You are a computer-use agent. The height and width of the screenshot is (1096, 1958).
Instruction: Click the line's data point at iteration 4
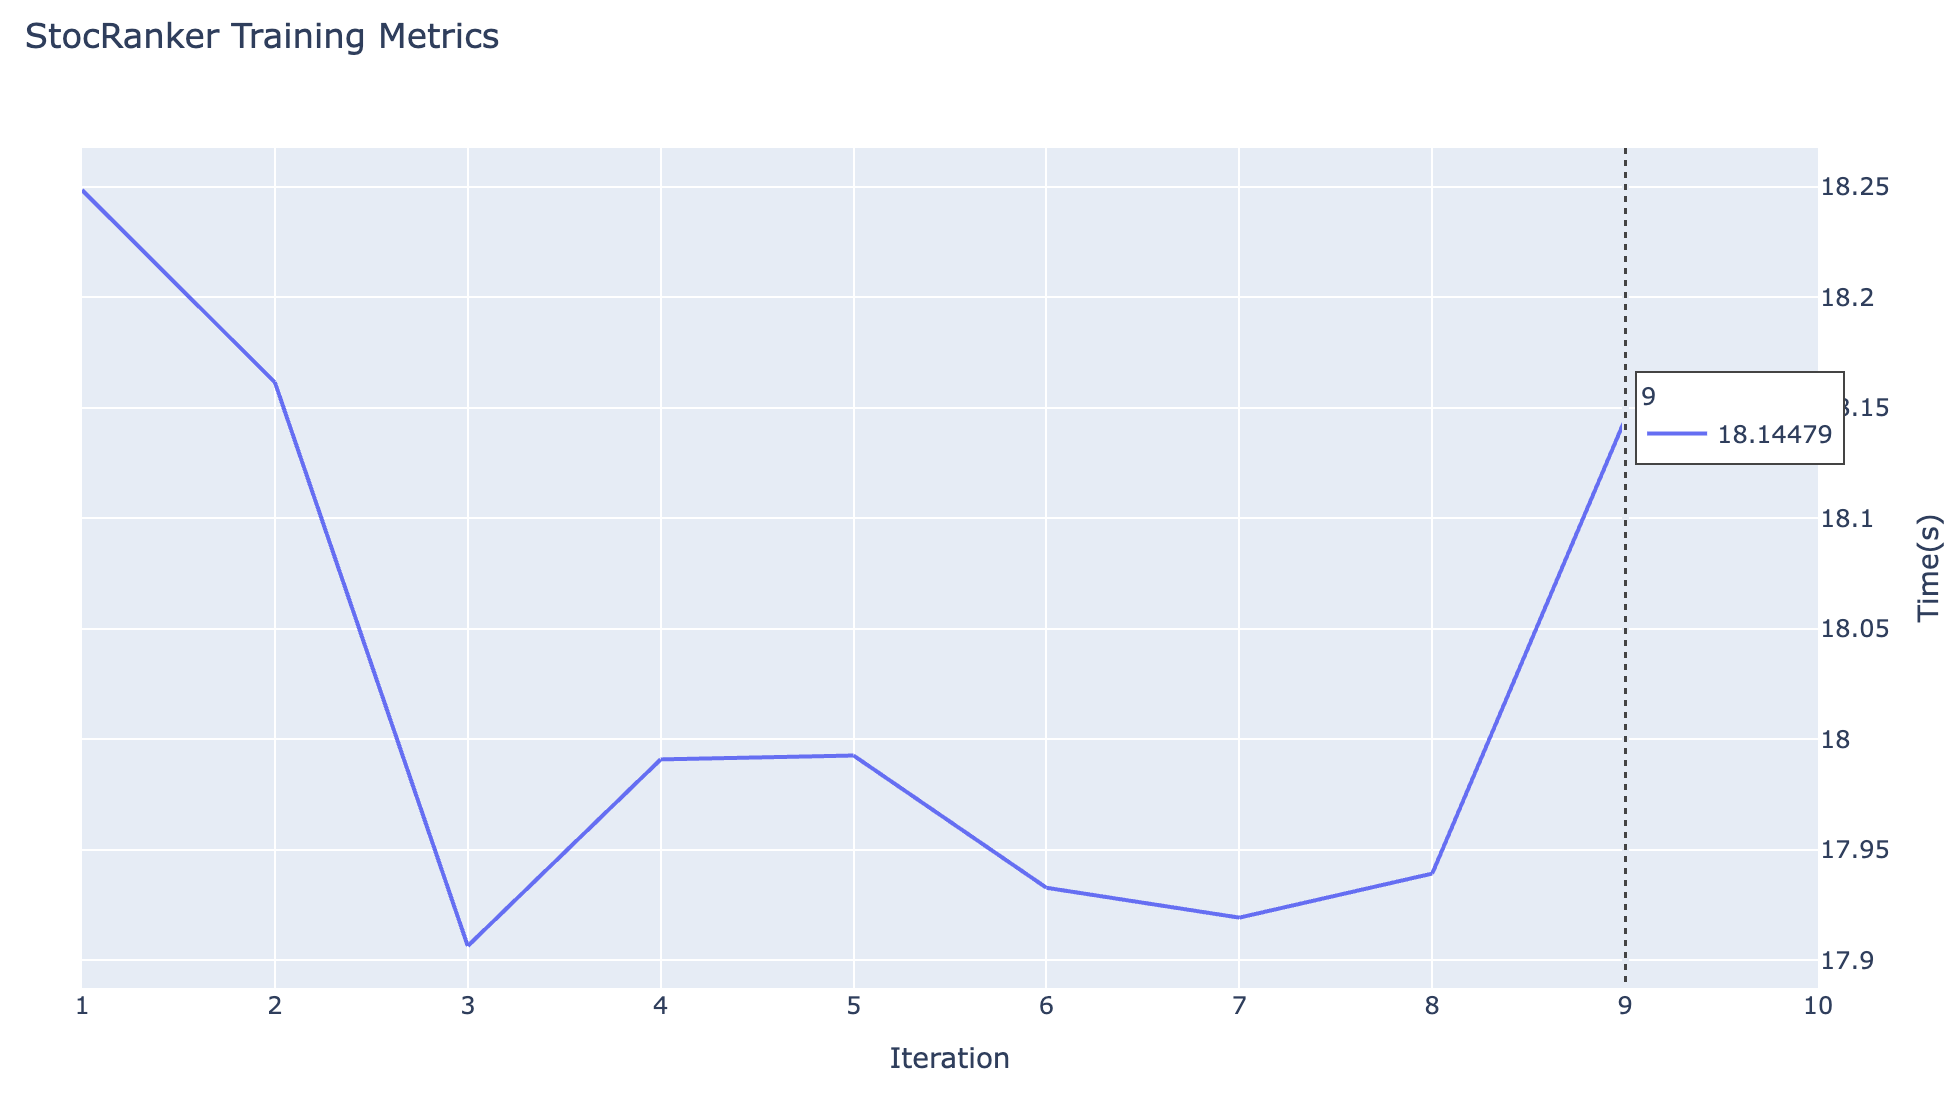tap(661, 759)
